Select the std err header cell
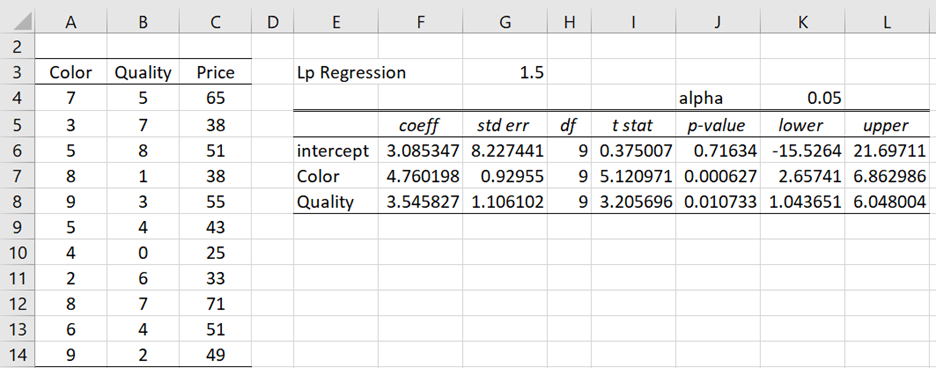This screenshot has width=936, height=368. (505, 126)
